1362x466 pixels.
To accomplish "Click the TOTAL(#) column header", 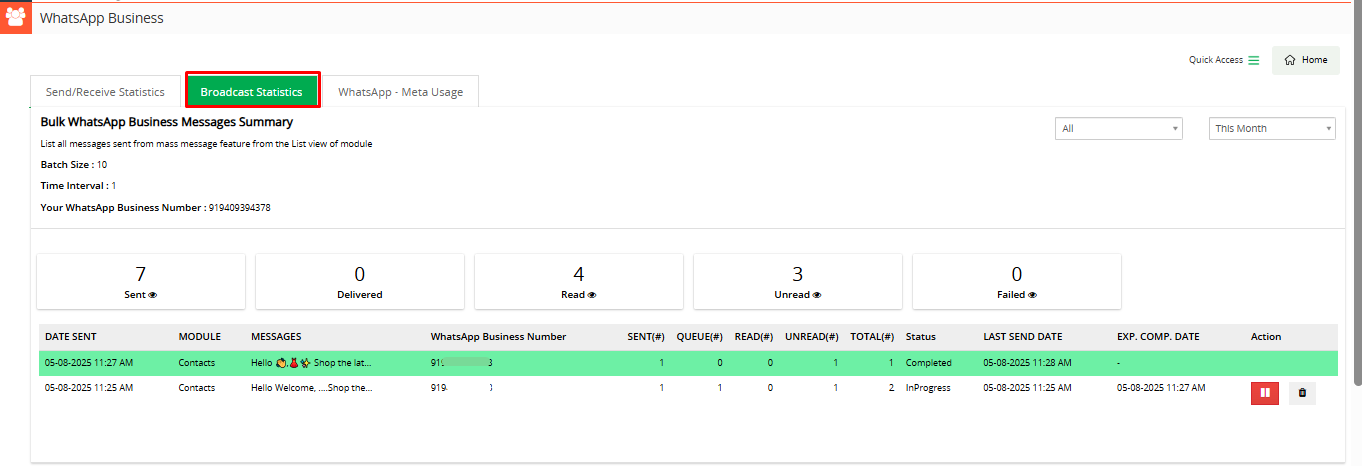I will click(x=873, y=337).
